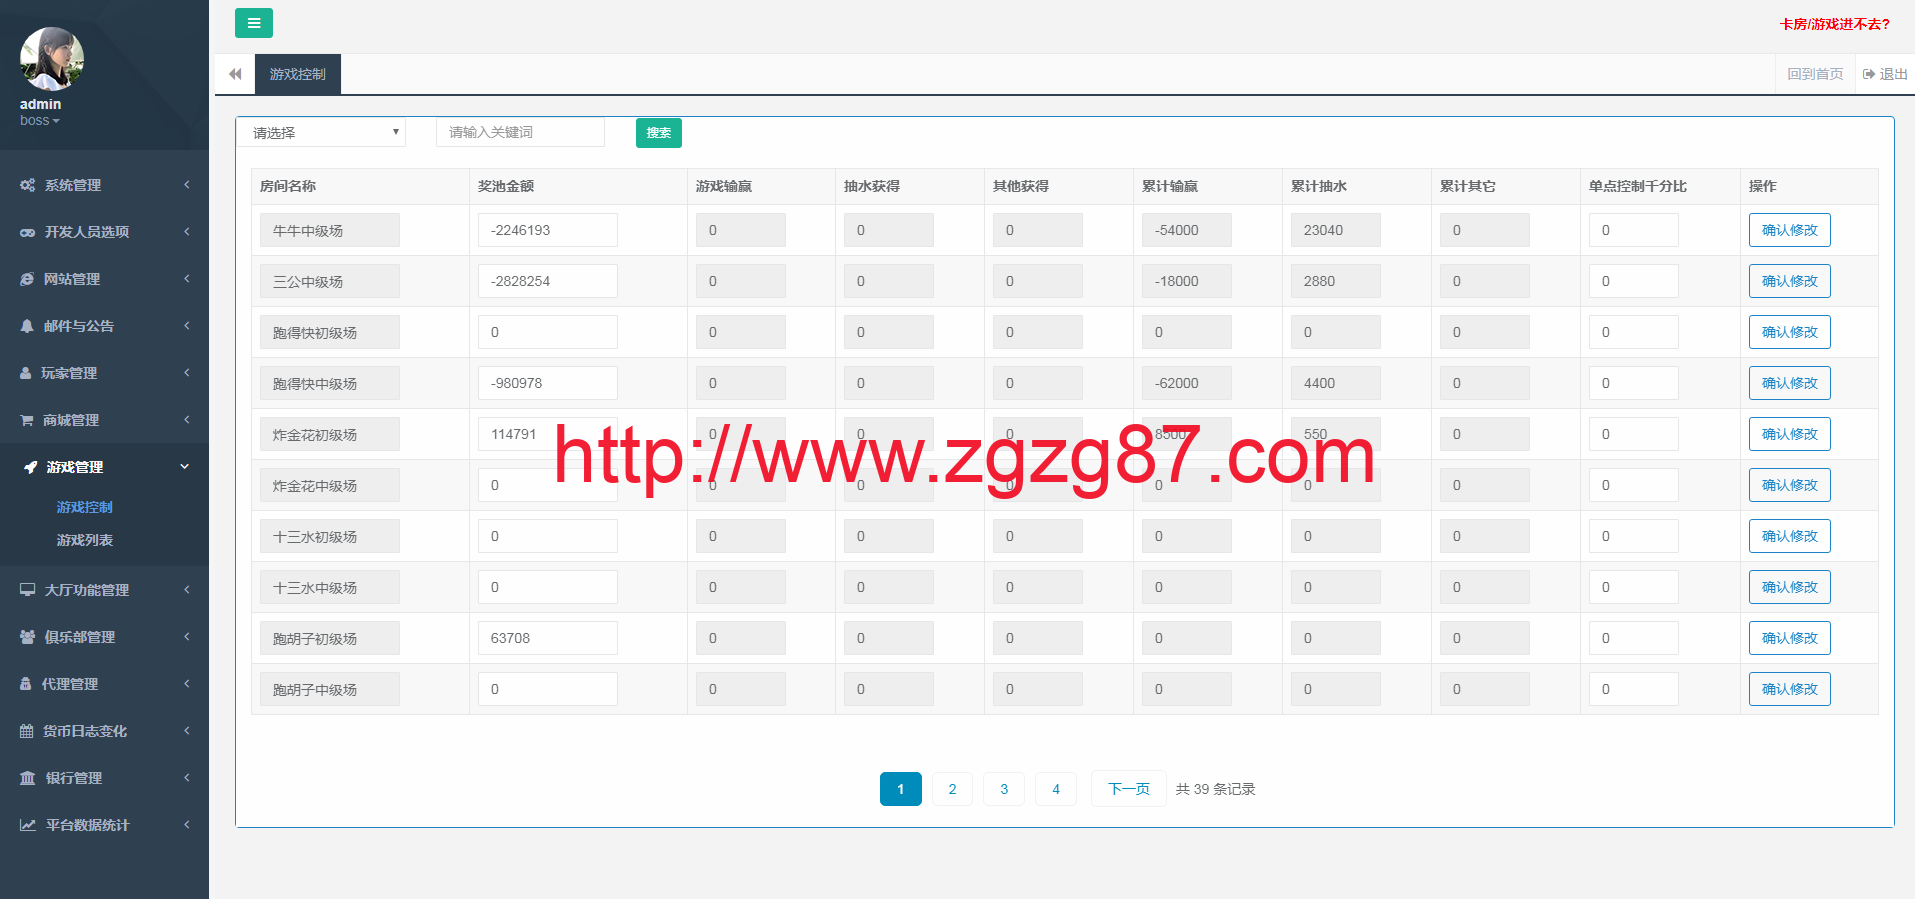Select the 游戏控制 tab
The image size is (1915, 899).
click(x=297, y=74)
